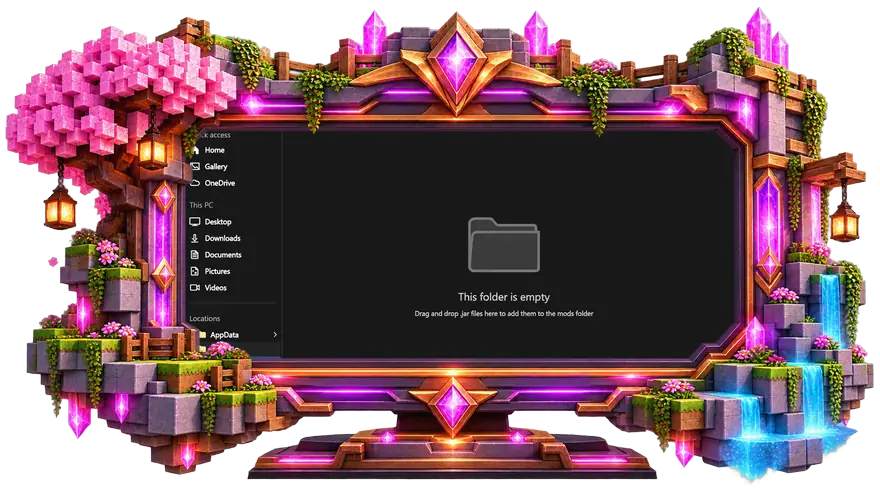Click the Locations section heading
The width and height of the screenshot is (880, 495).
(204, 318)
